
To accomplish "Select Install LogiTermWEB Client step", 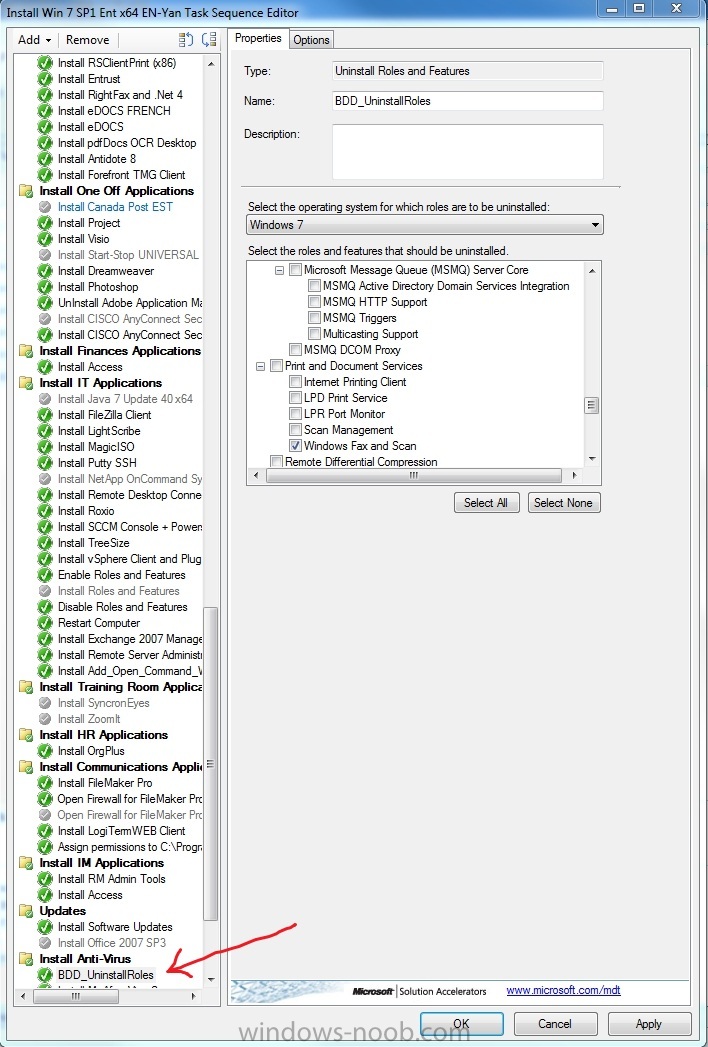I will [122, 831].
